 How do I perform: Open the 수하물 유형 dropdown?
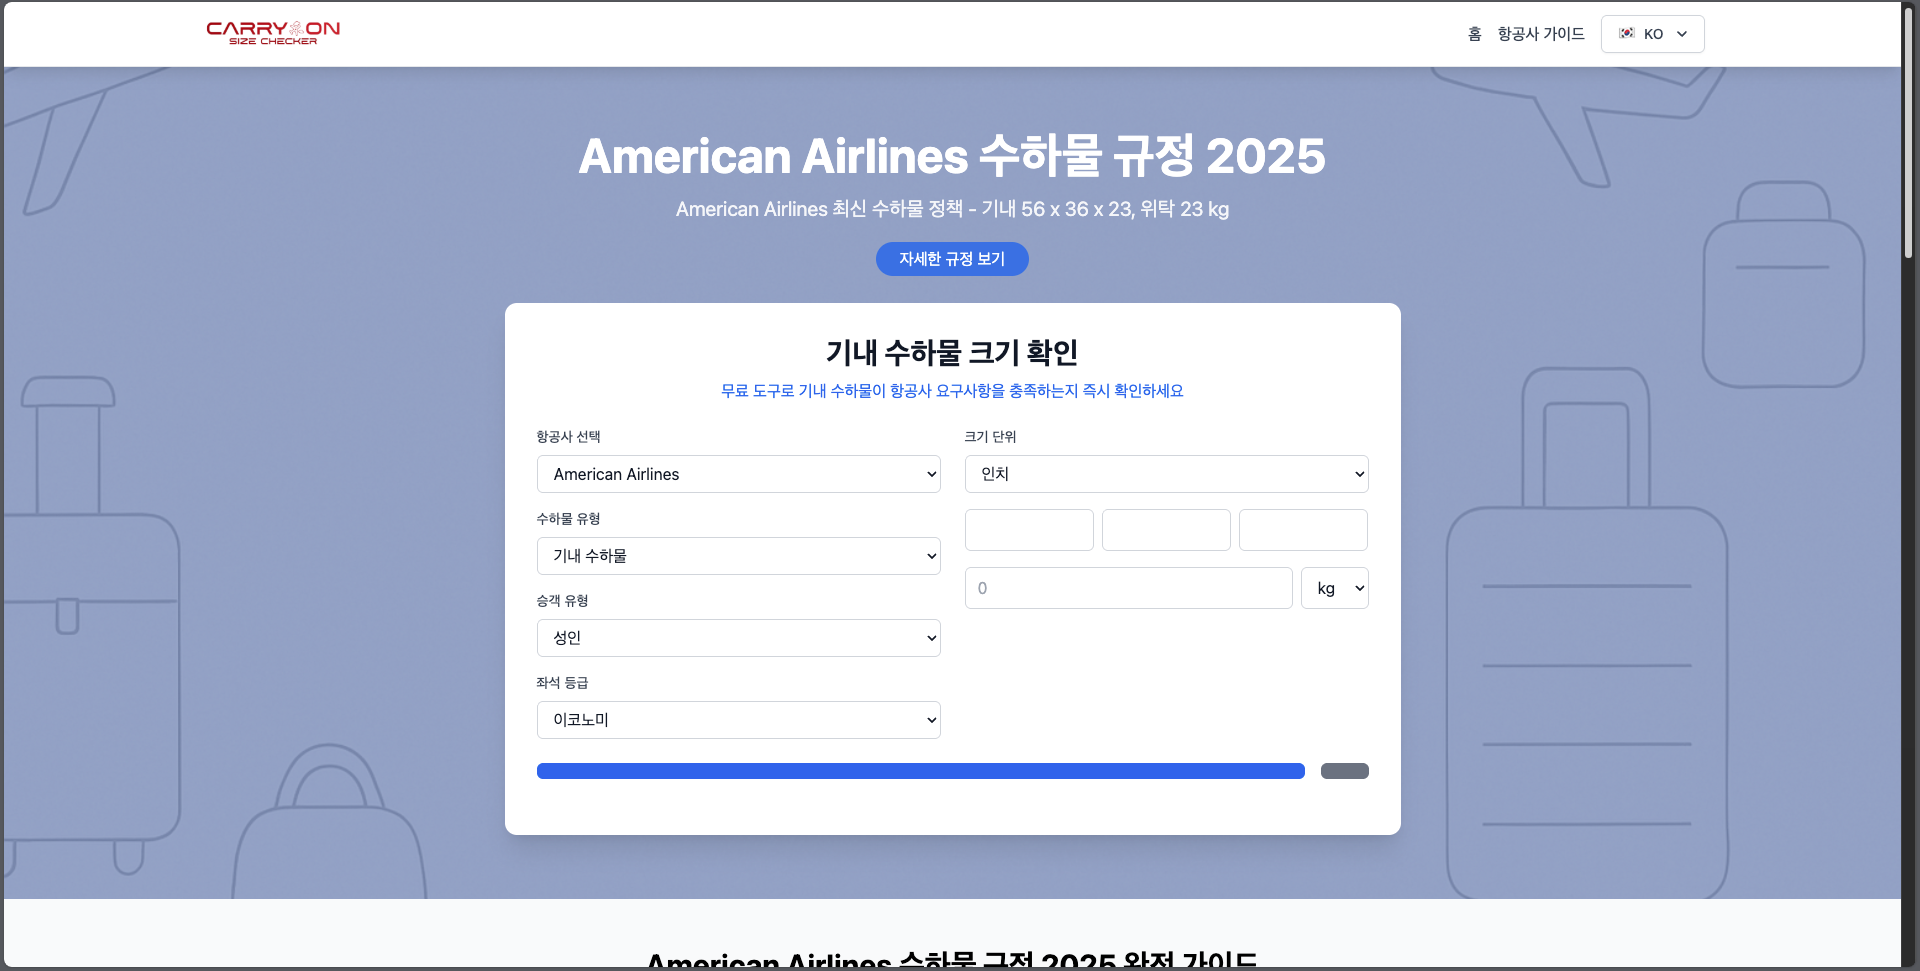[738, 556]
